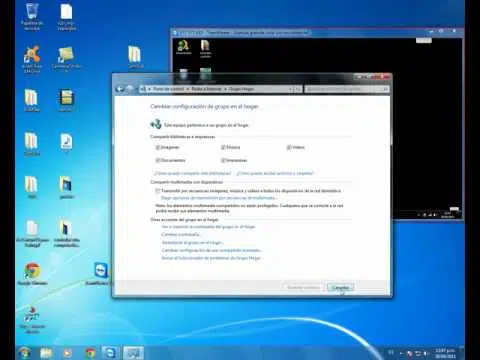
Task: Click the Grupo Hogar breadcrumb
Action: [x=241, y=89]
